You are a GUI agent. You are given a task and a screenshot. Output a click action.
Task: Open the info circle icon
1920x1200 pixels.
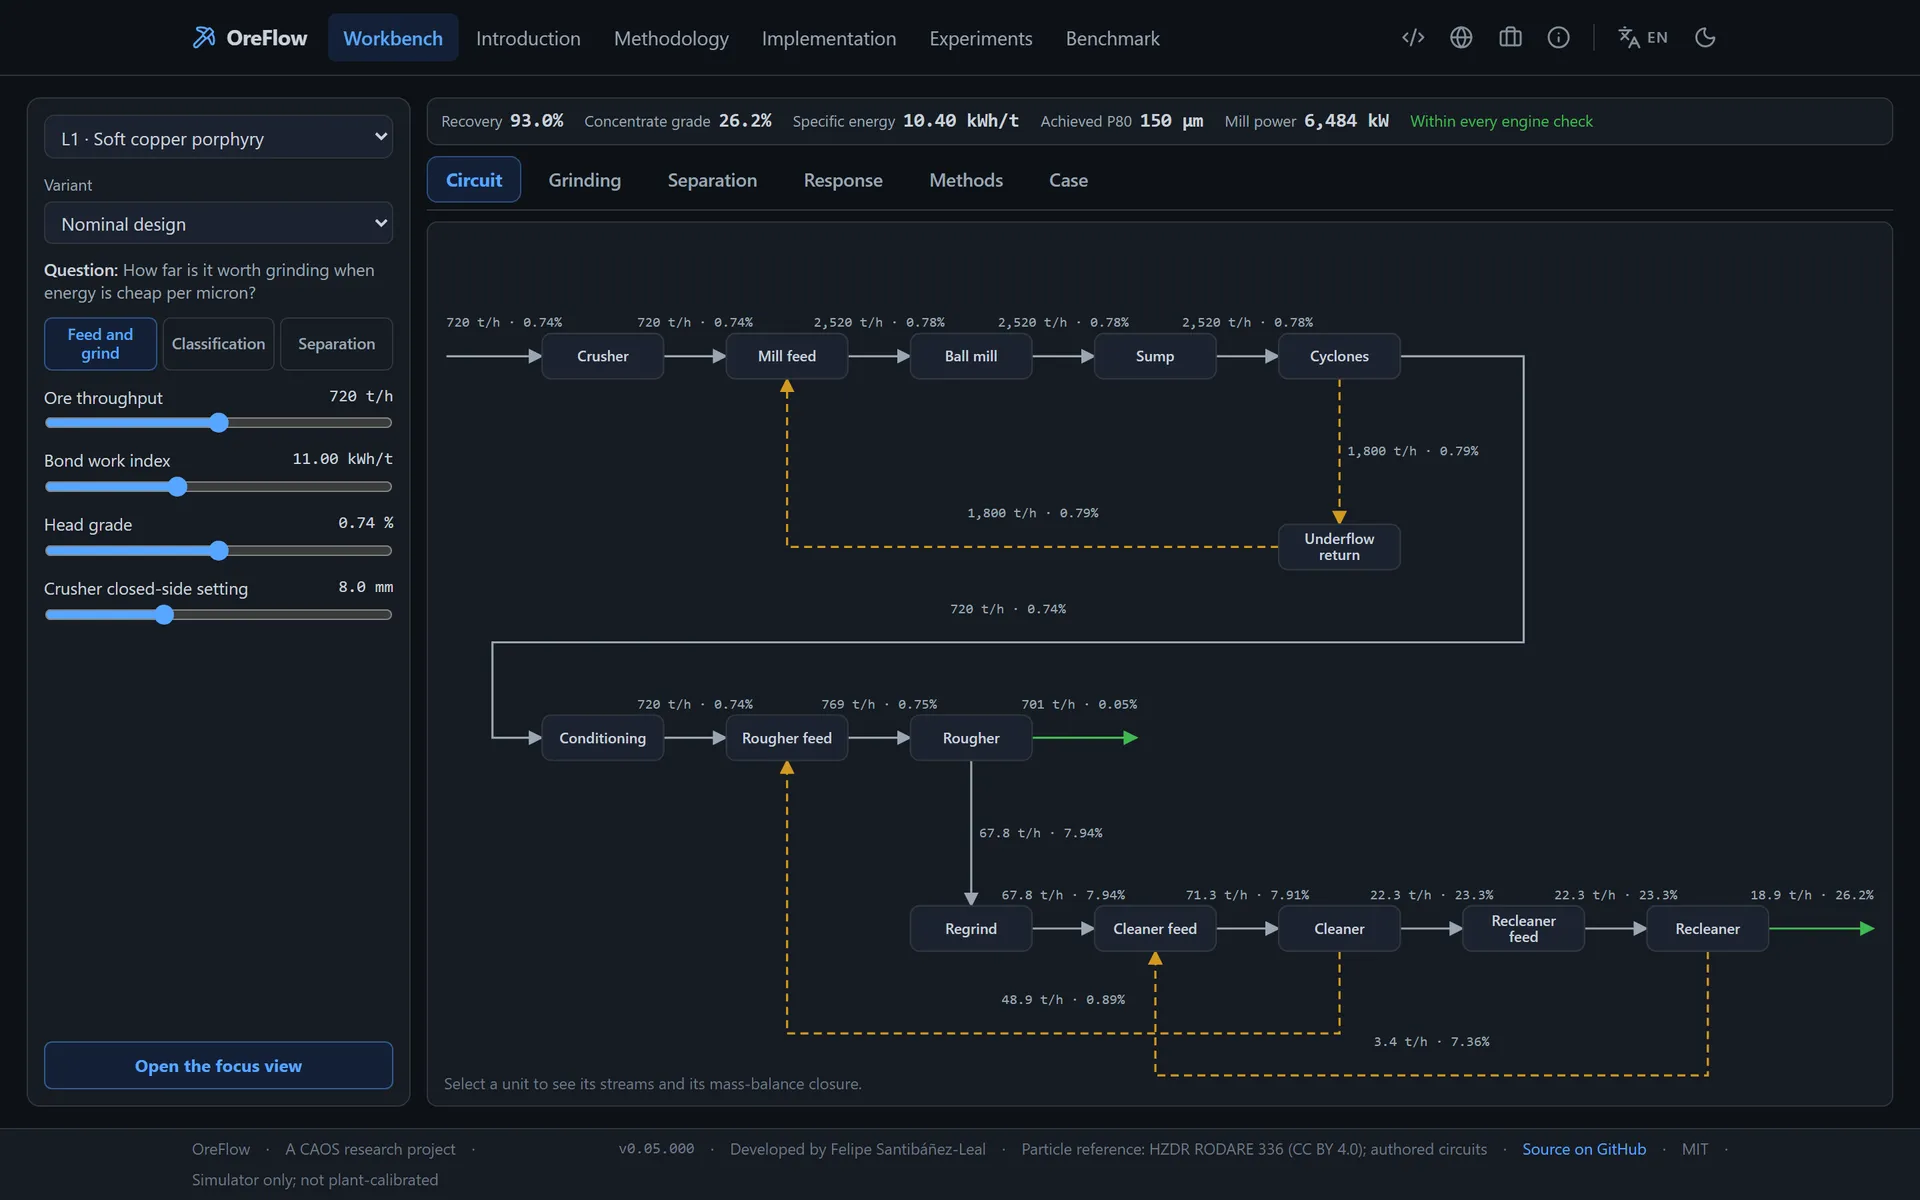(1558, 38)
